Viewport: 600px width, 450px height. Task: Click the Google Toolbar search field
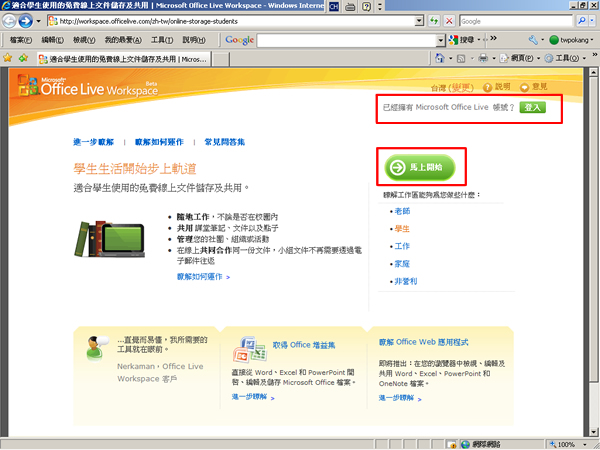tap(347, 40)
